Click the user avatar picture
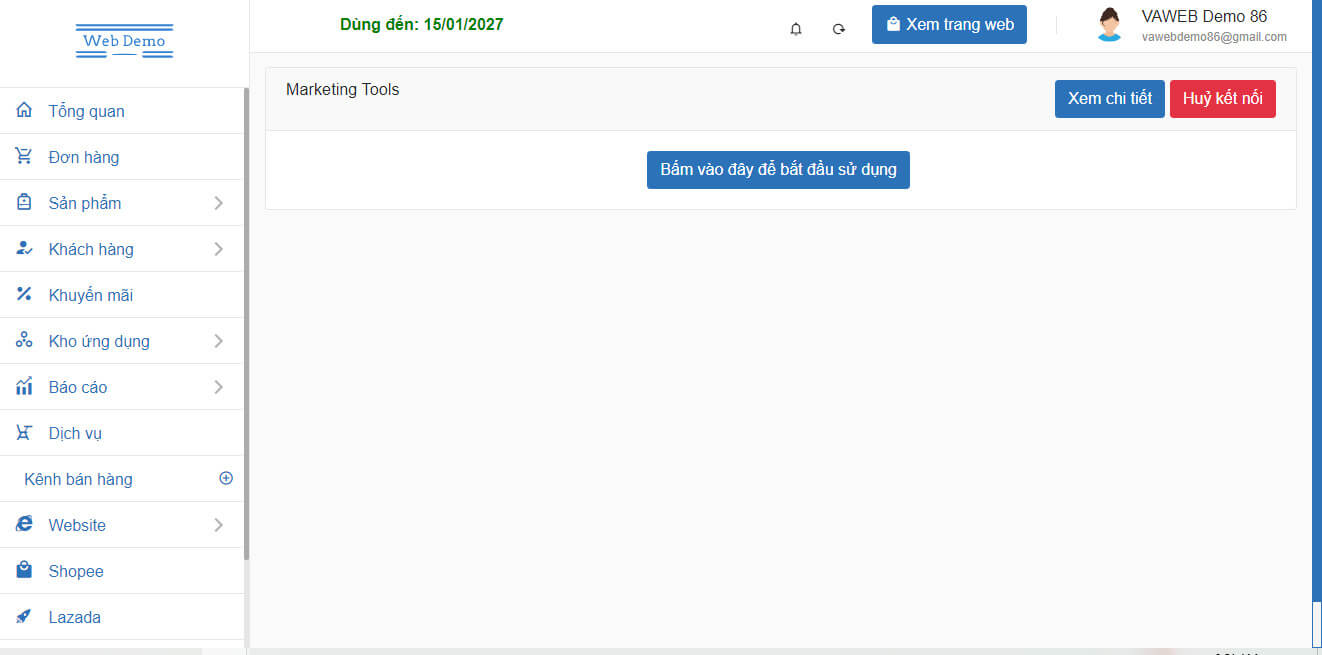The image size is (1322, 655). click(1109, 25)
